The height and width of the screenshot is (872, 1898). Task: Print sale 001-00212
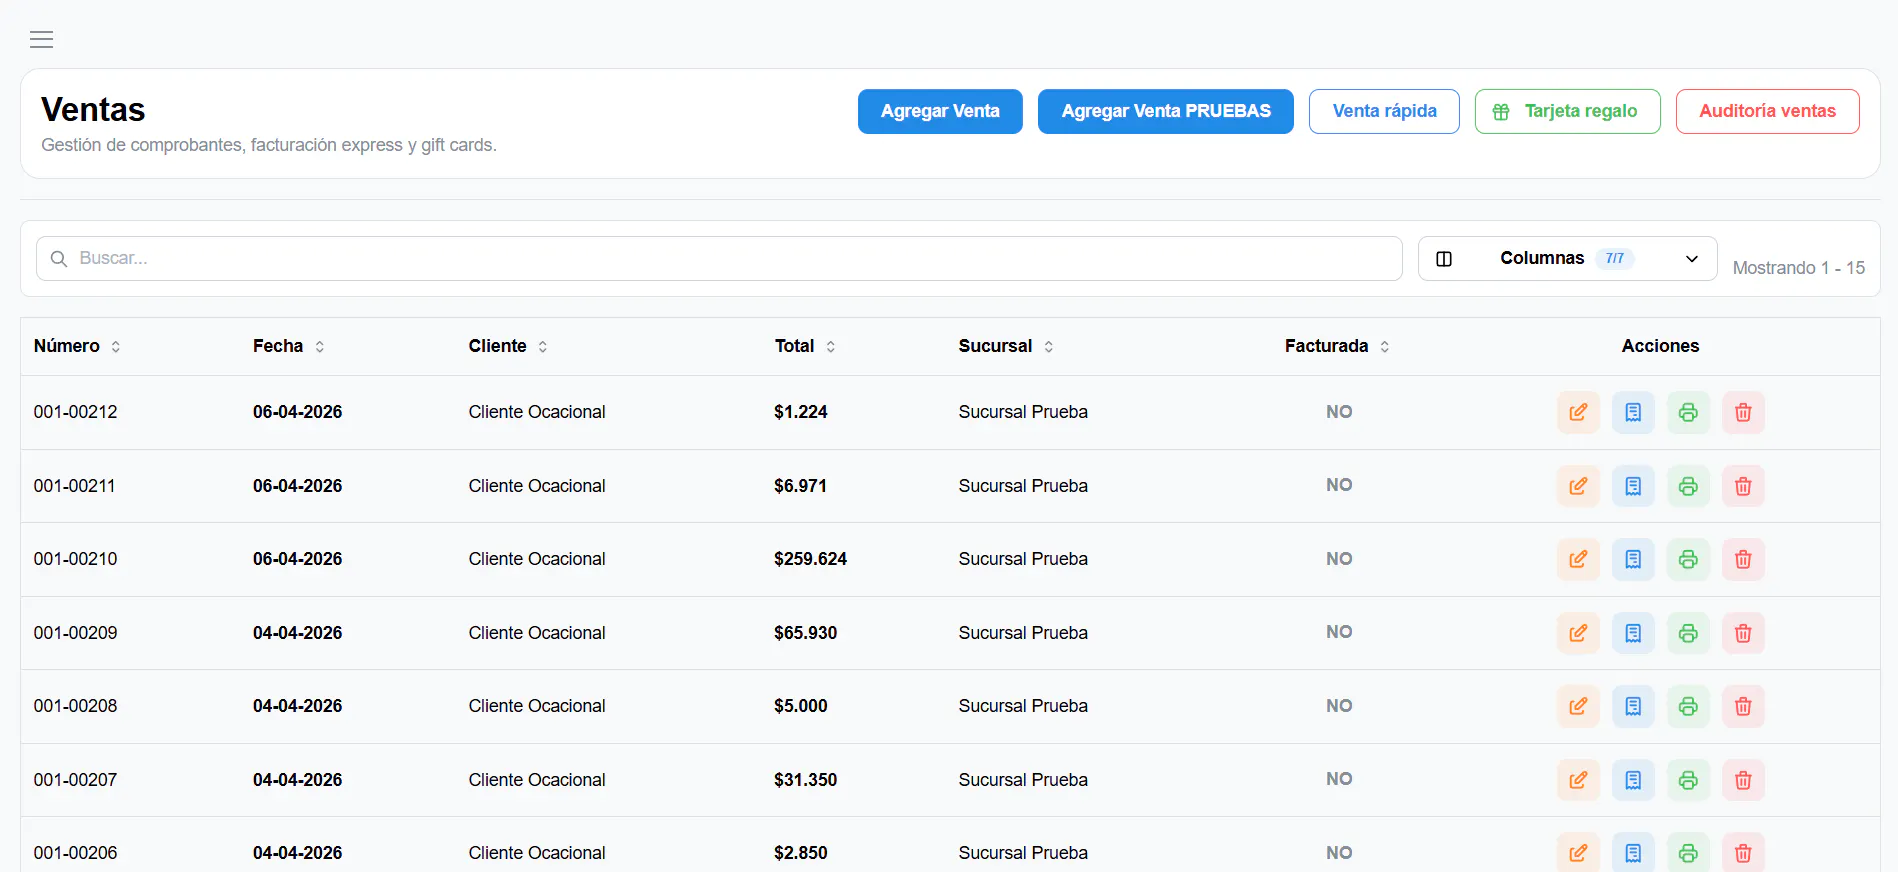(x=1688, y=412)
